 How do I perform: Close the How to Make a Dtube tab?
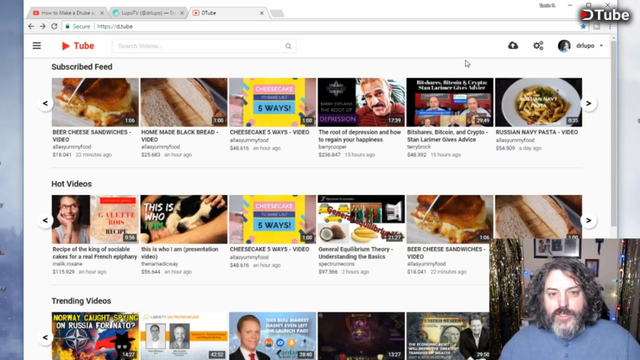click(102, 13)
